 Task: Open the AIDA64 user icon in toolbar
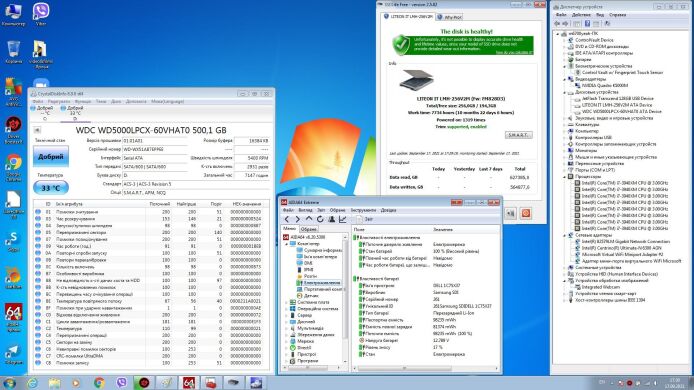click(x=332, y=219)
